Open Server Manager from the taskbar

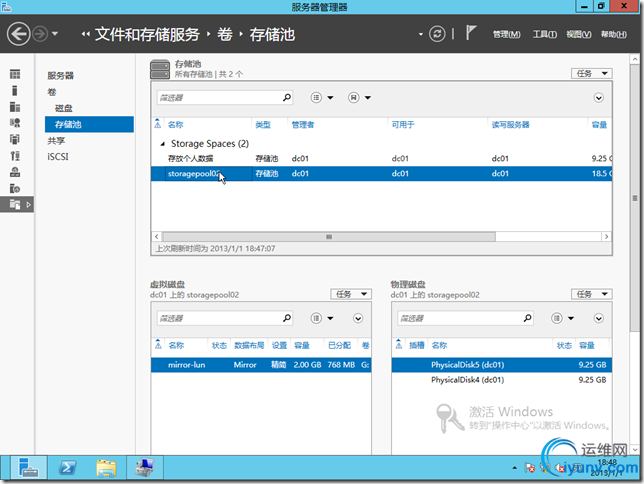[29, 468]
